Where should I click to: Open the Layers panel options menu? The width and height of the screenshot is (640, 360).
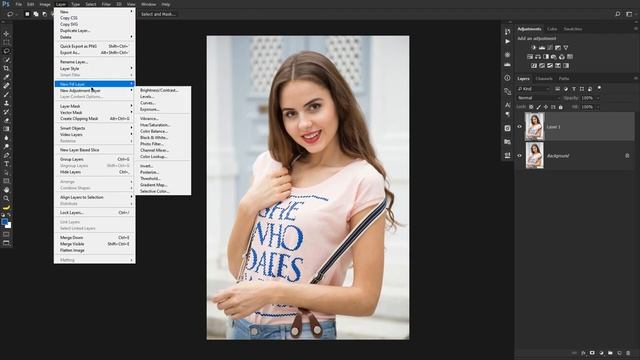(x=636, y=78)
